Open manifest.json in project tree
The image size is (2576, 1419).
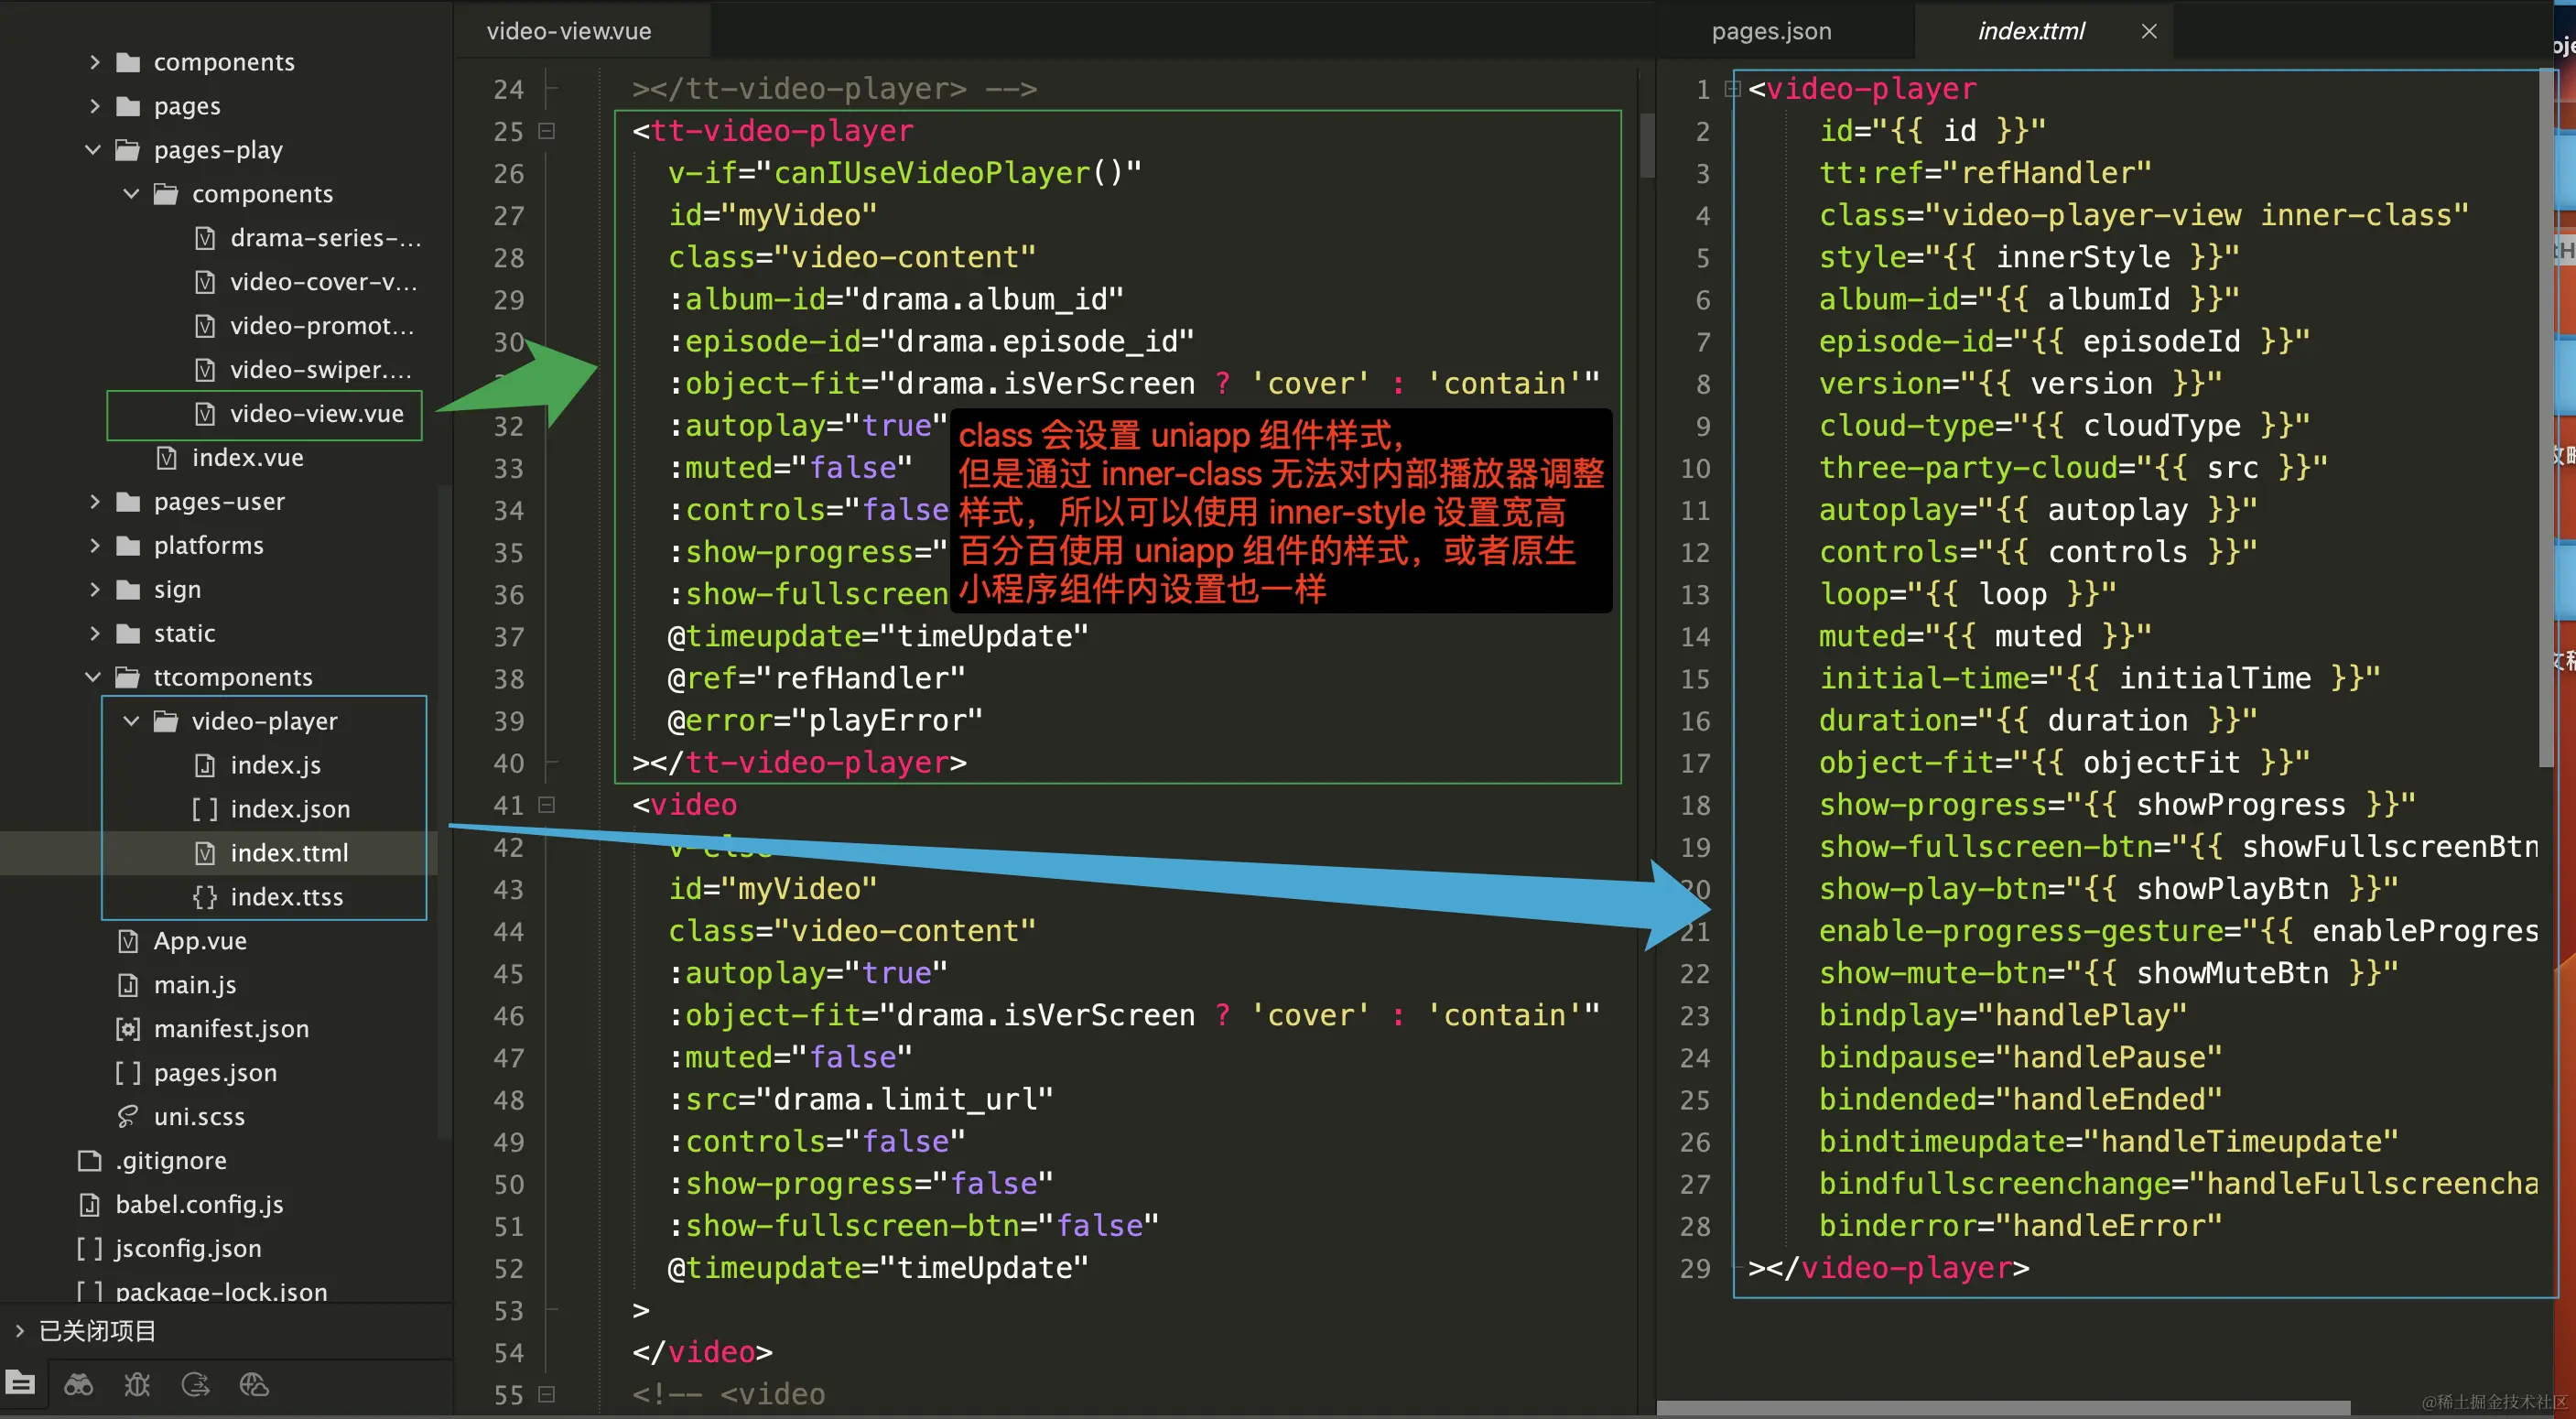[x=231, y=1029]
